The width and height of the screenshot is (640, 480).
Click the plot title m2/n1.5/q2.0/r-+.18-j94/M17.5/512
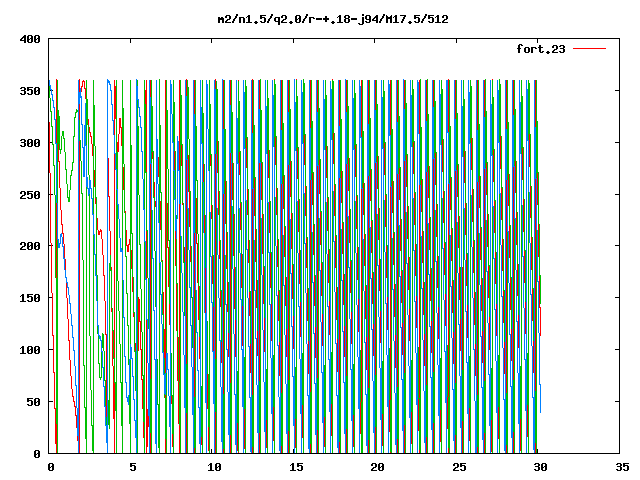pyautogui.click(x=333, y=19)
